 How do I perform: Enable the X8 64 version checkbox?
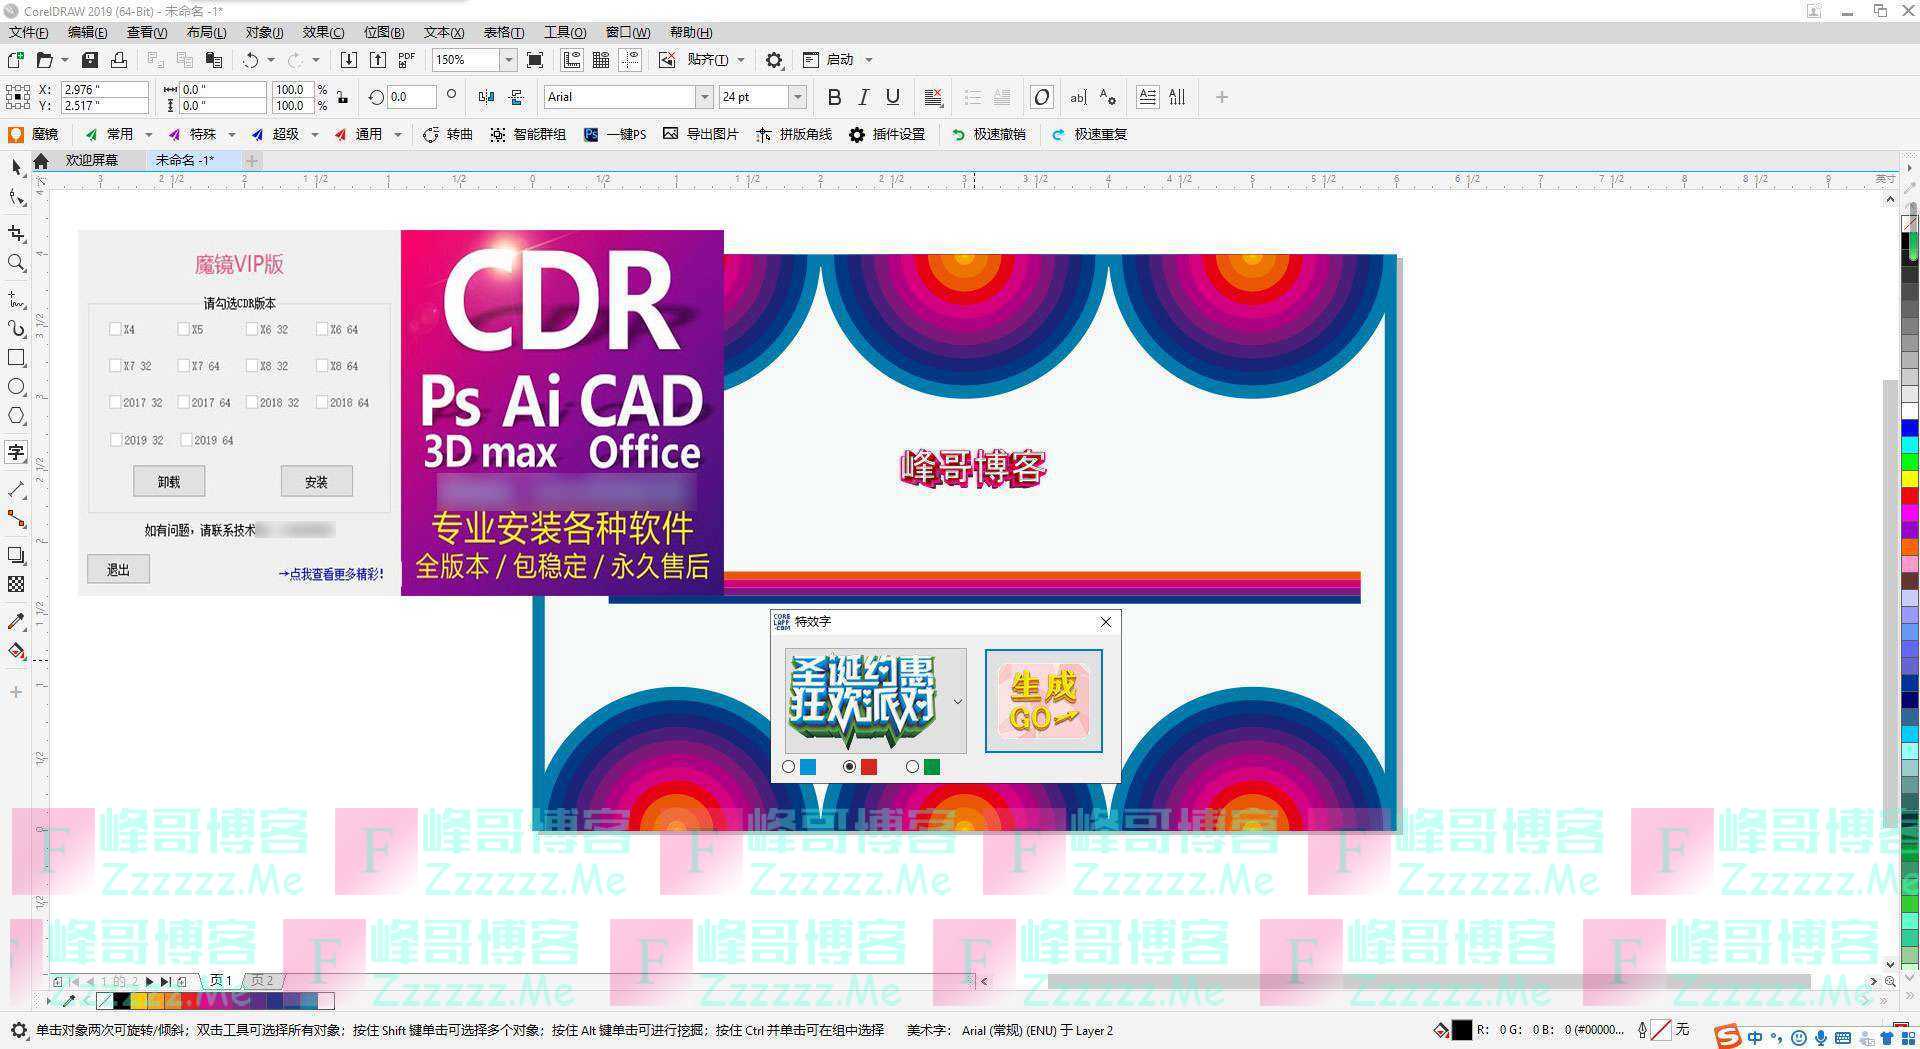click(x=322, y=366)
